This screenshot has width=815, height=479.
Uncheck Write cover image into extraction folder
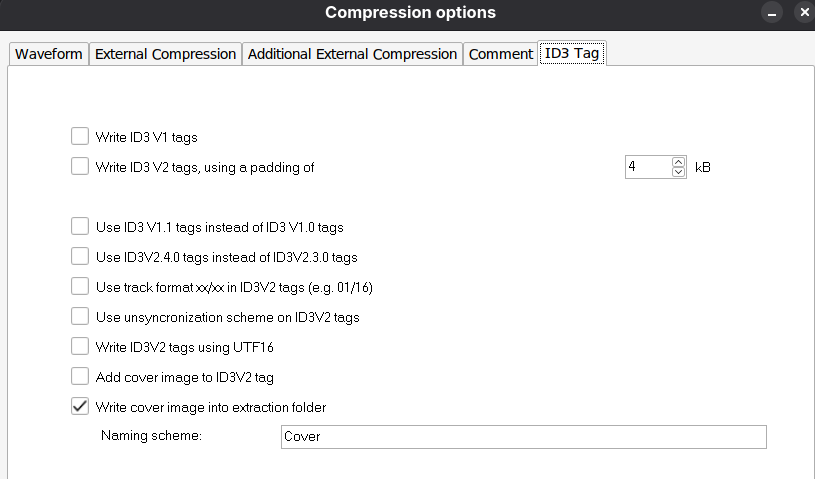coord(80,407)
